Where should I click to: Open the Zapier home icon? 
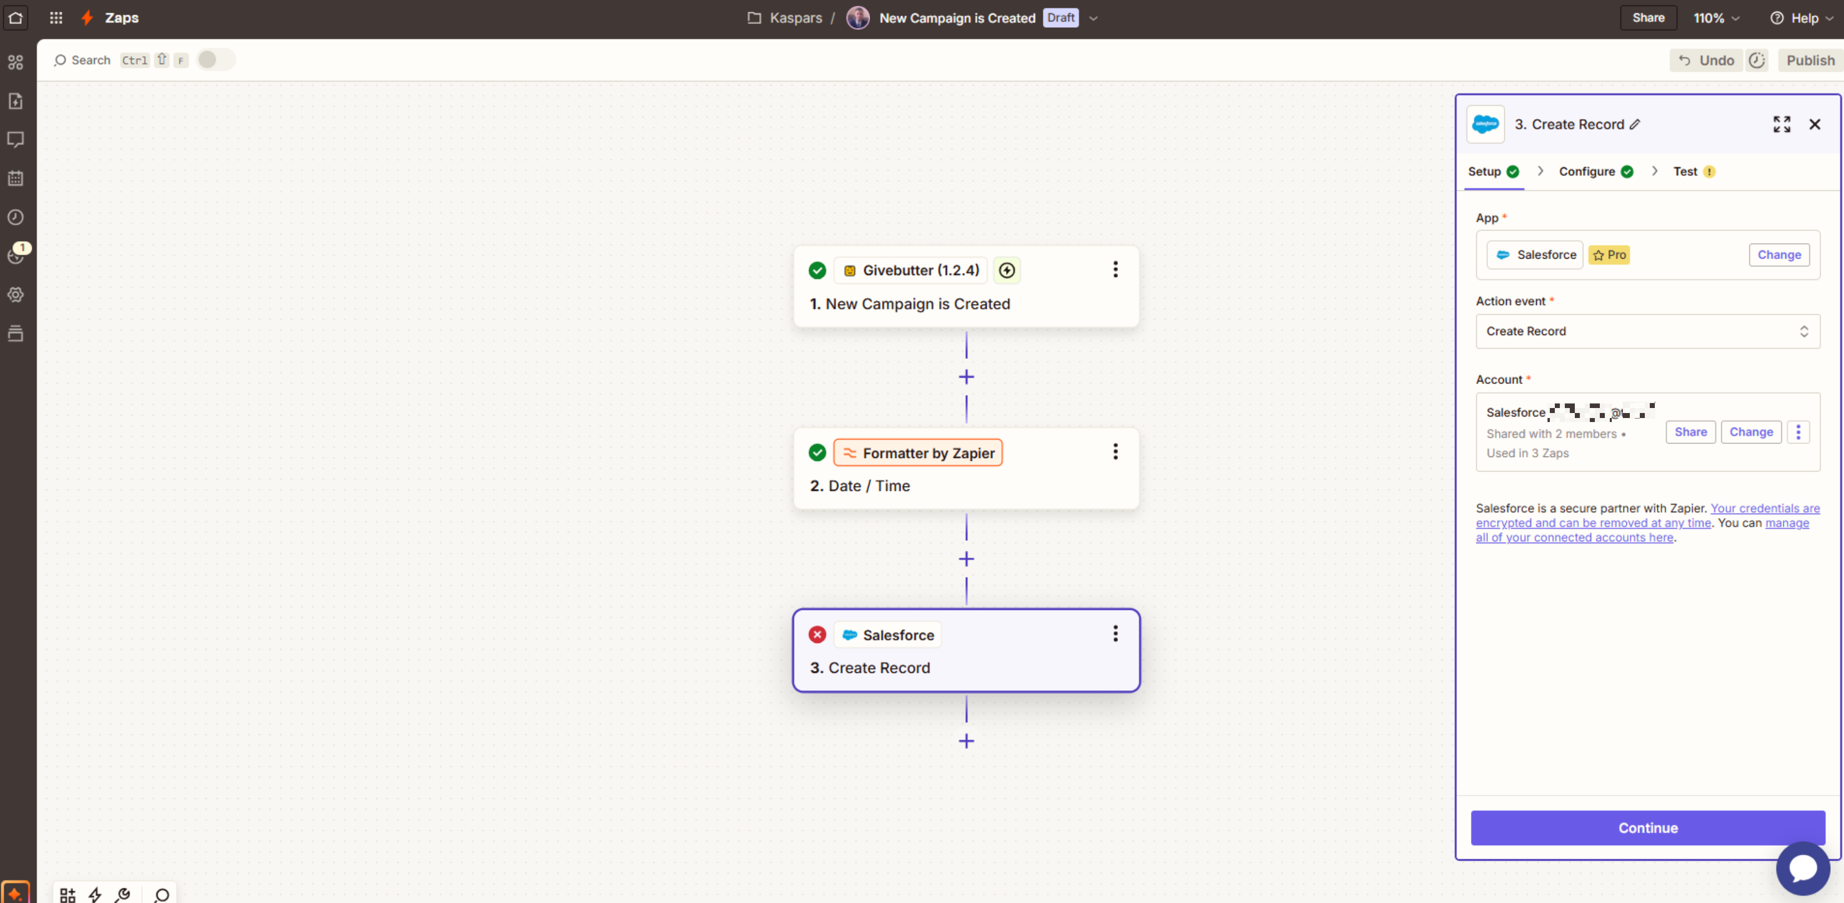[16, 18]
